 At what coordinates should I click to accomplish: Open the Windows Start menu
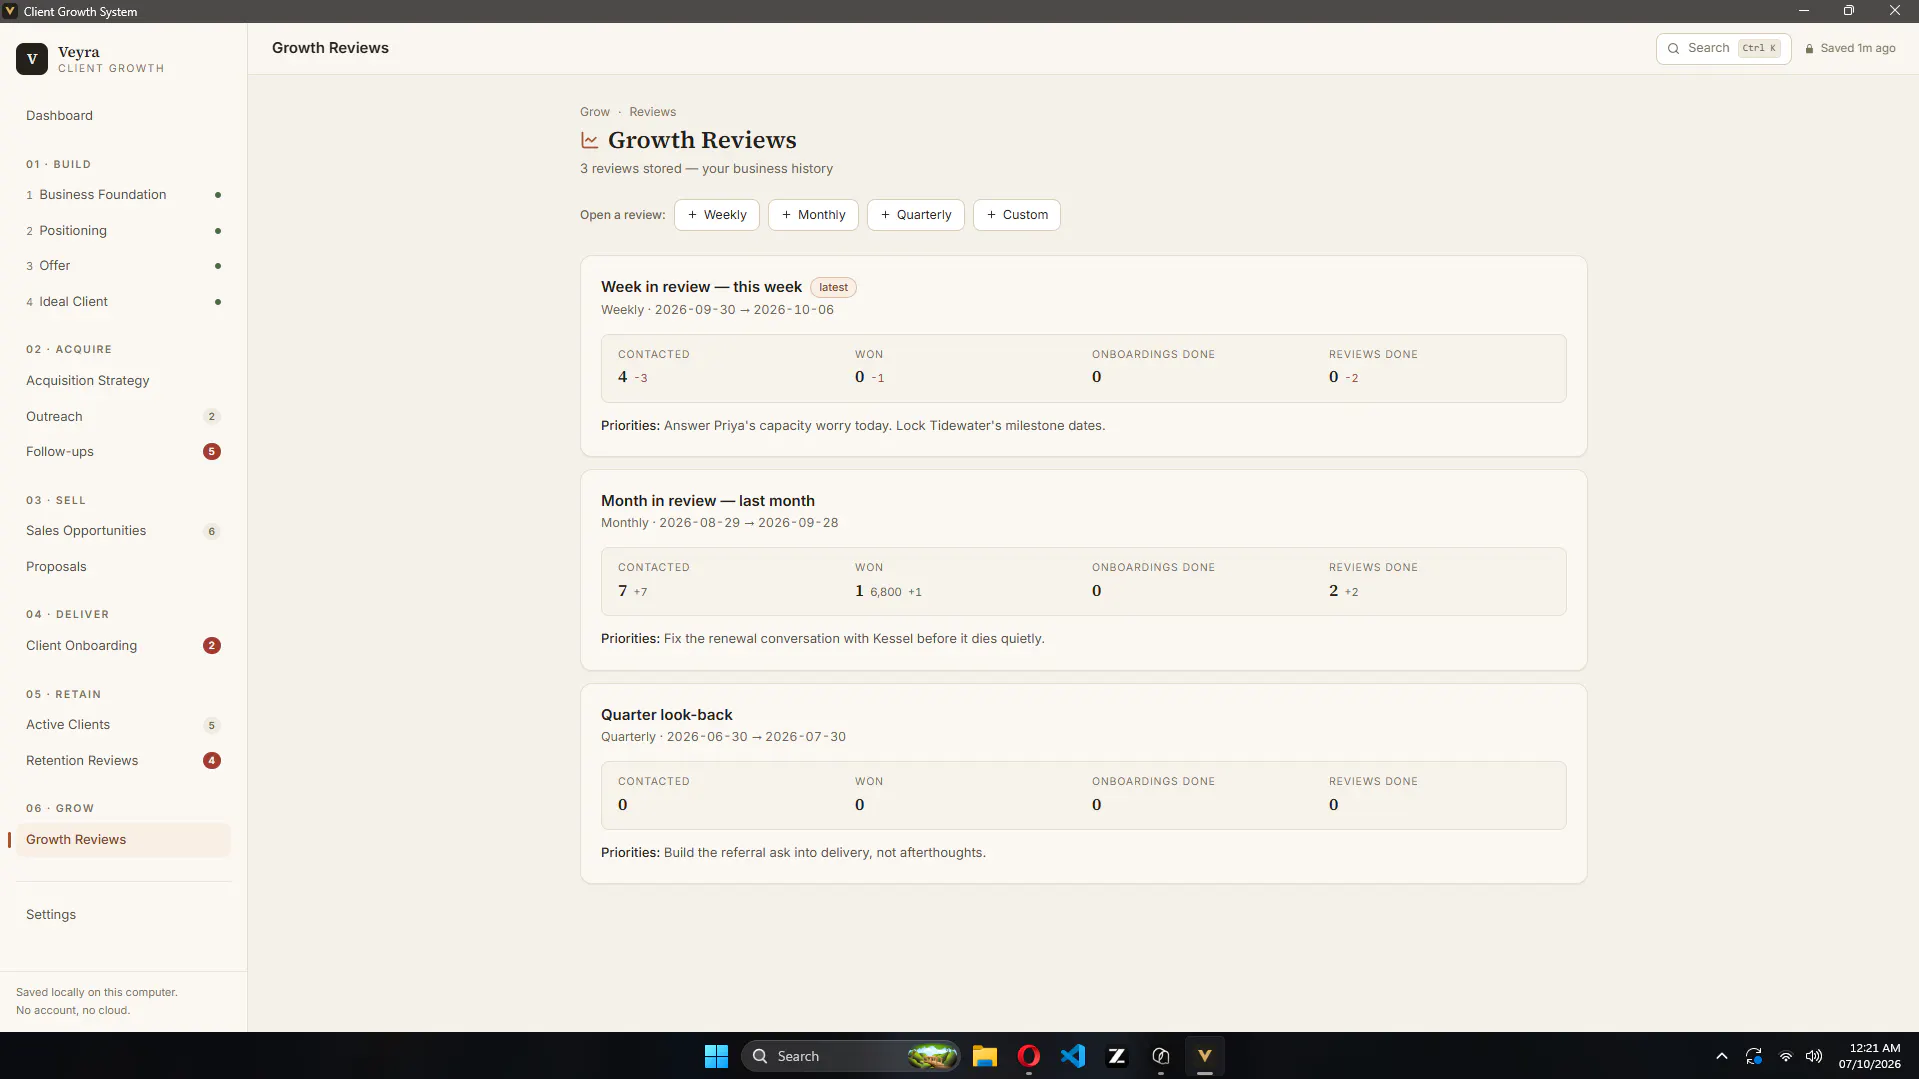[x=716, y=1056]
